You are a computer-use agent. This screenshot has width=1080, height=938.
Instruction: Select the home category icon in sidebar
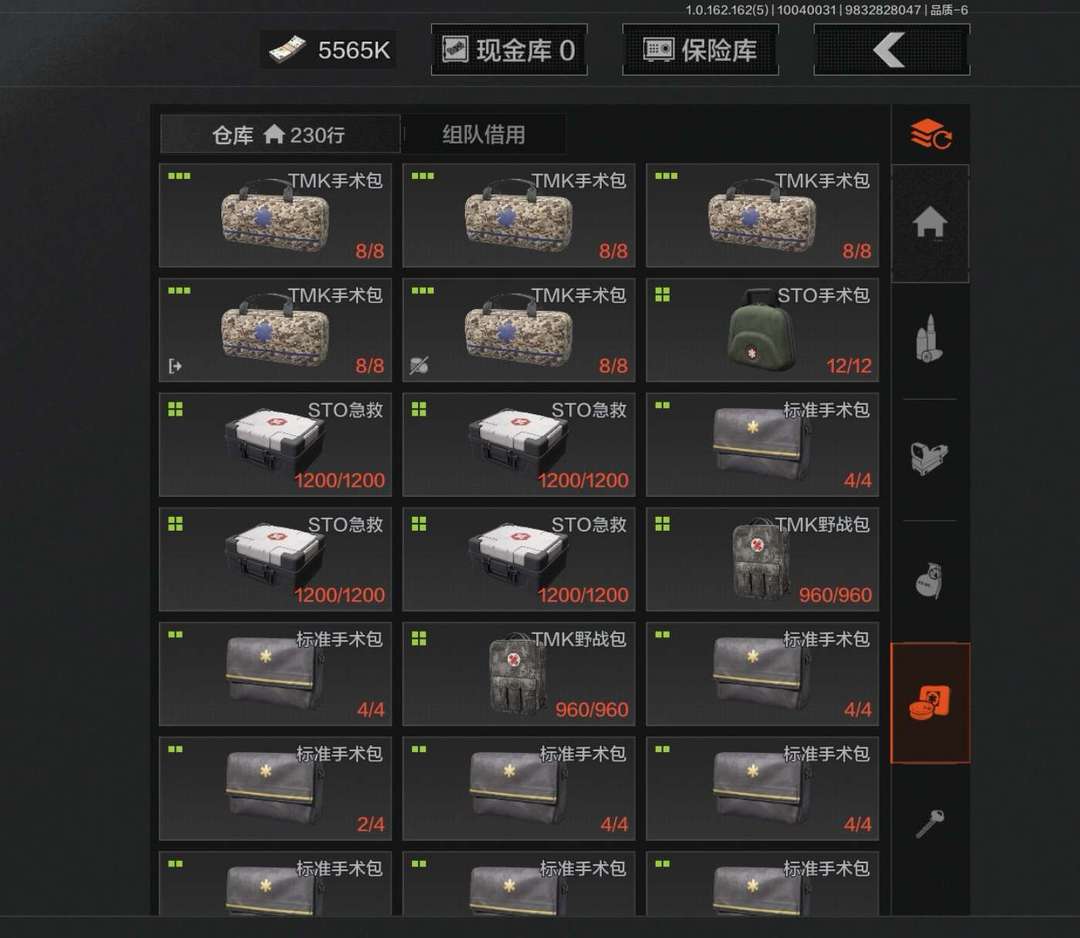click(930, 223)
